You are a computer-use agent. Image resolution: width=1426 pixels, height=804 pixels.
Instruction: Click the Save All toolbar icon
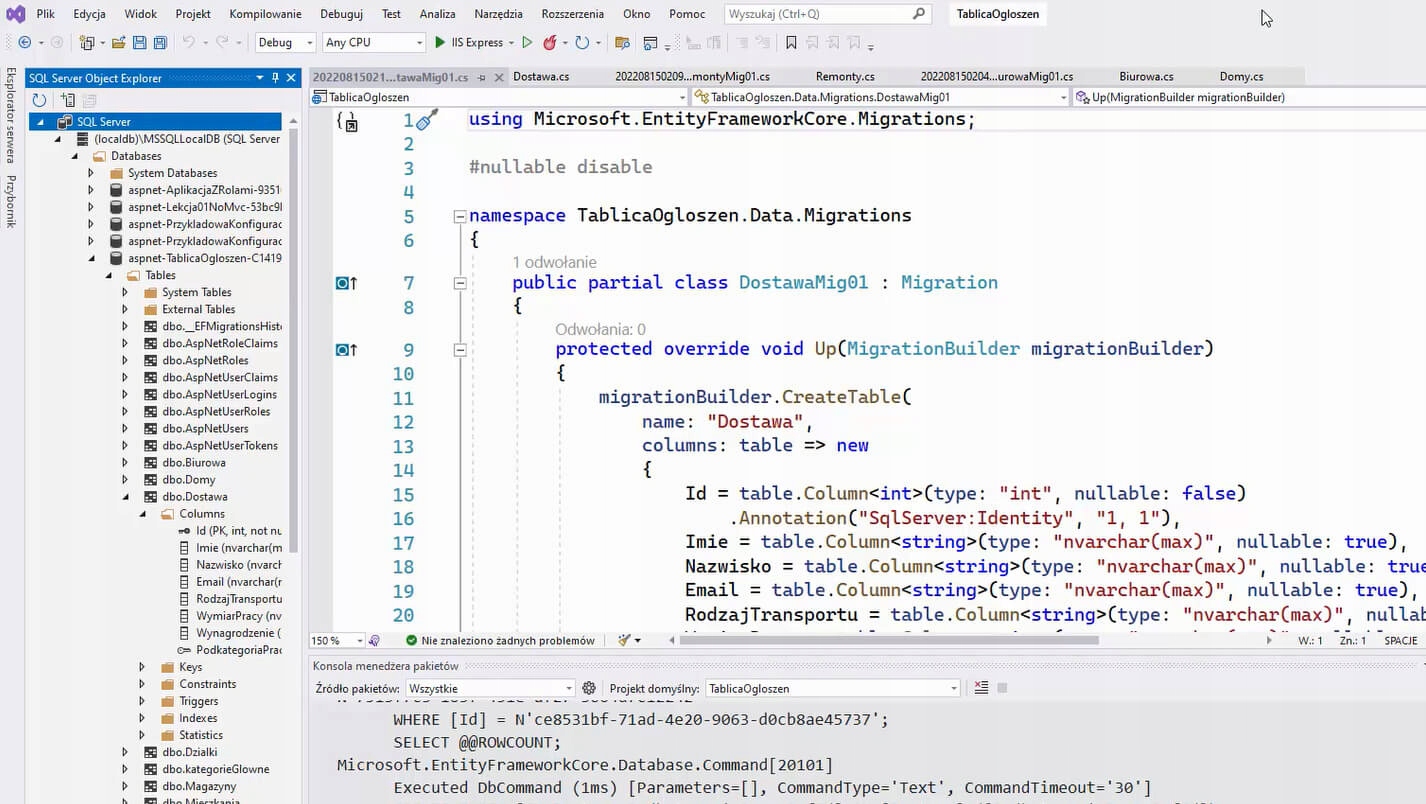coord(160,43)
